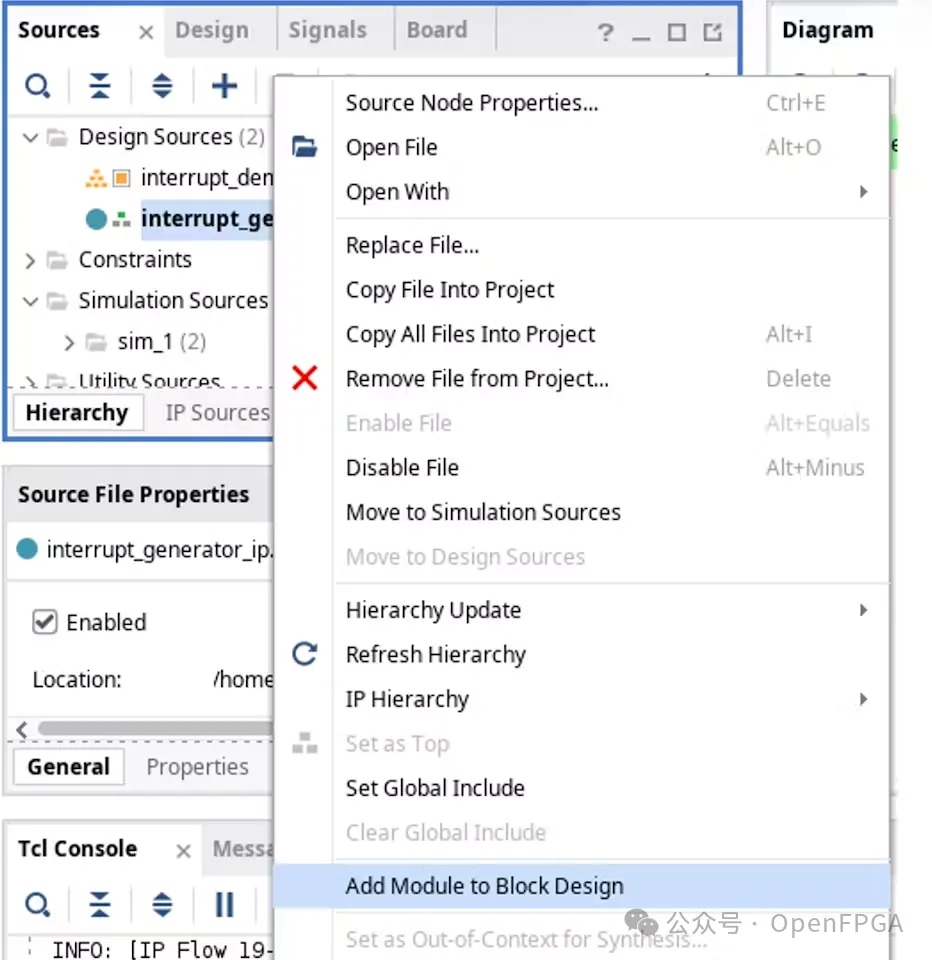932x960 pixels.
Task: Click the Sources panel help question mark
Action: 605,33
